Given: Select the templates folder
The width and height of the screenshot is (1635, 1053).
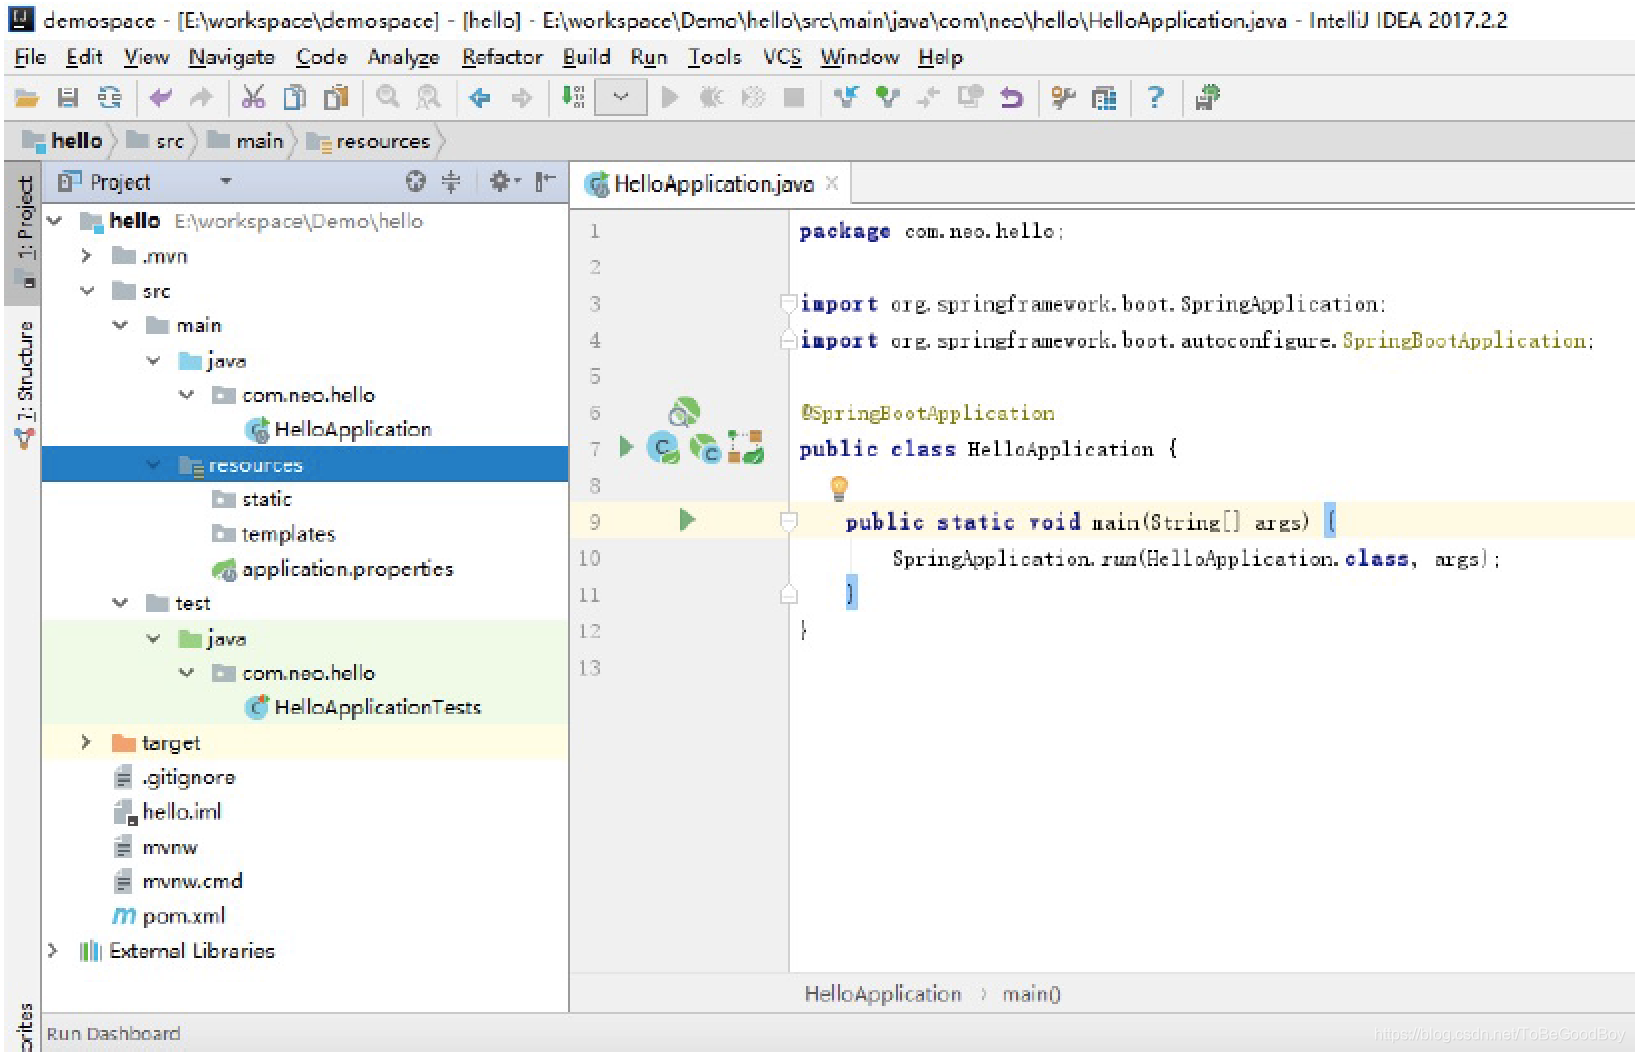Looking at the screenshot, I should tap(288, 534).
